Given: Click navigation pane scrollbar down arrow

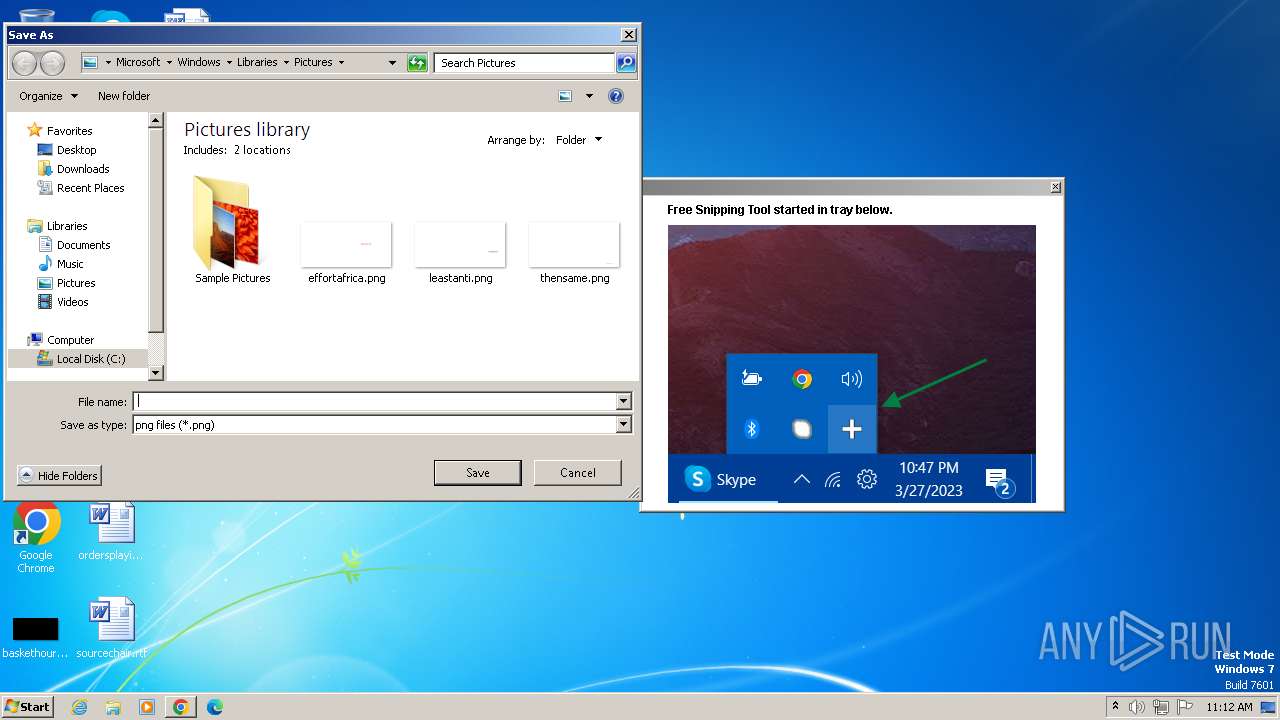Looking at the screenshot, I should (155, 373).
